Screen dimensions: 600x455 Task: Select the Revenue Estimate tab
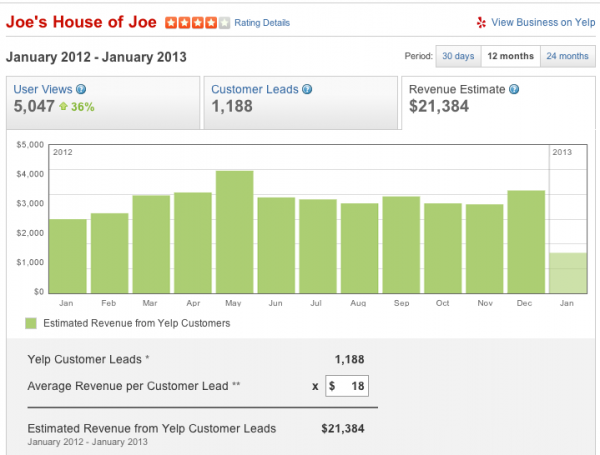498,103
